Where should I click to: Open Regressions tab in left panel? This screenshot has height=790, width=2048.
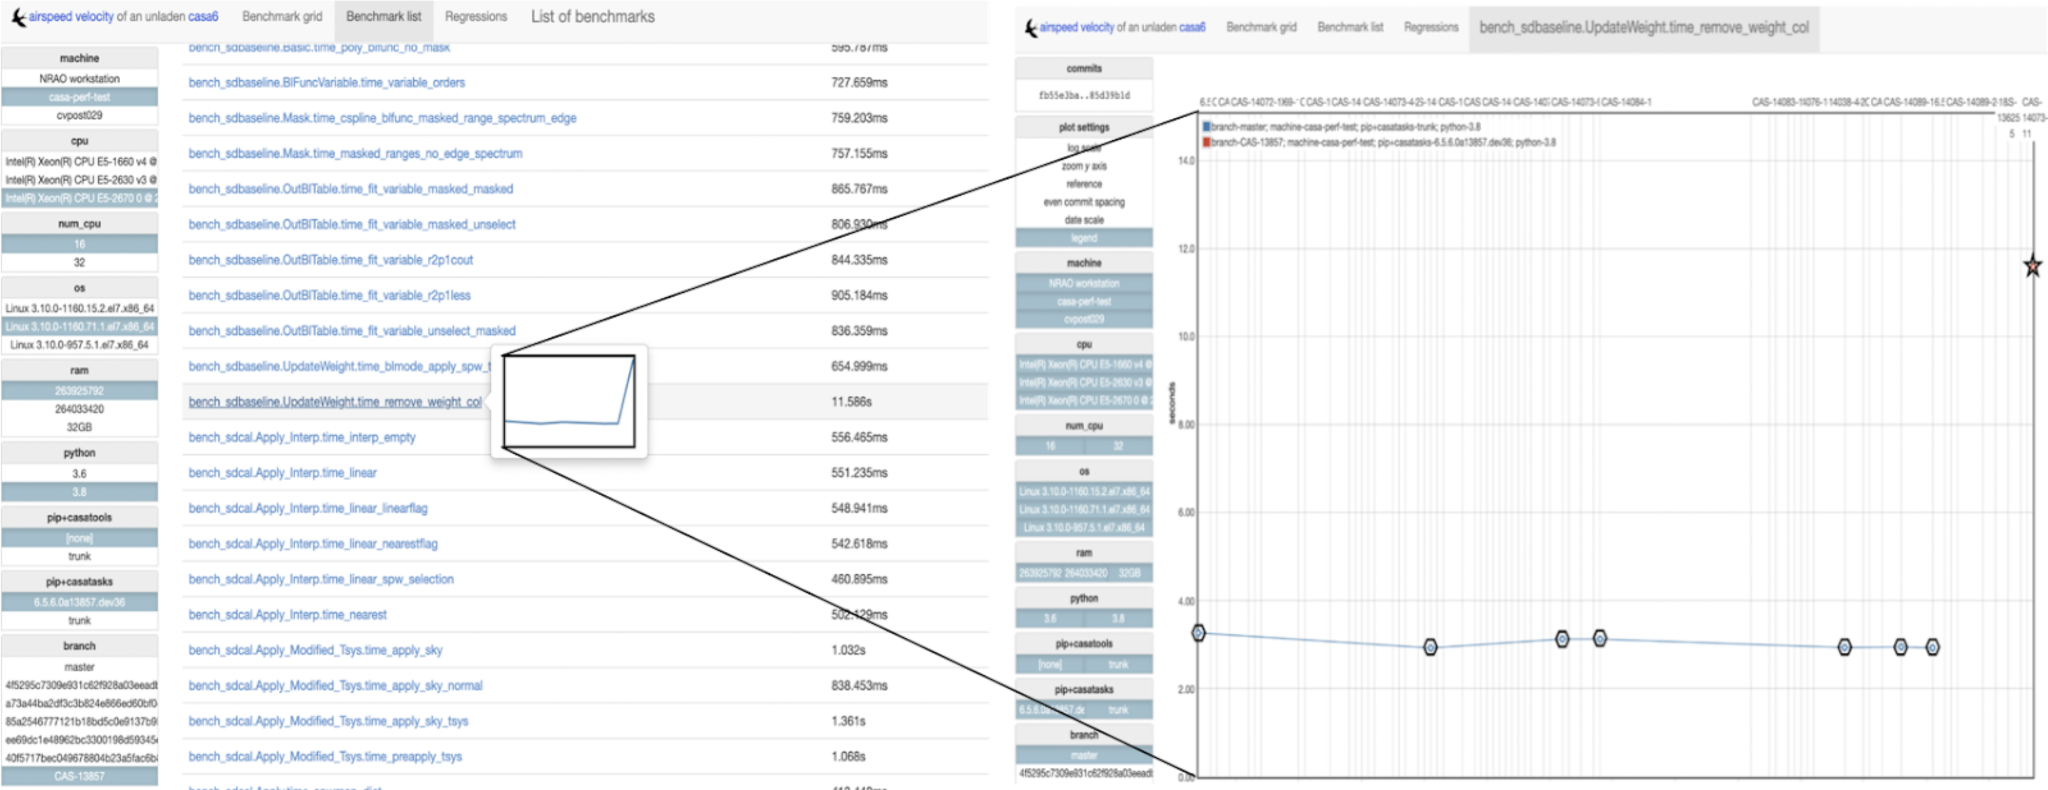(x=475, y=17)
